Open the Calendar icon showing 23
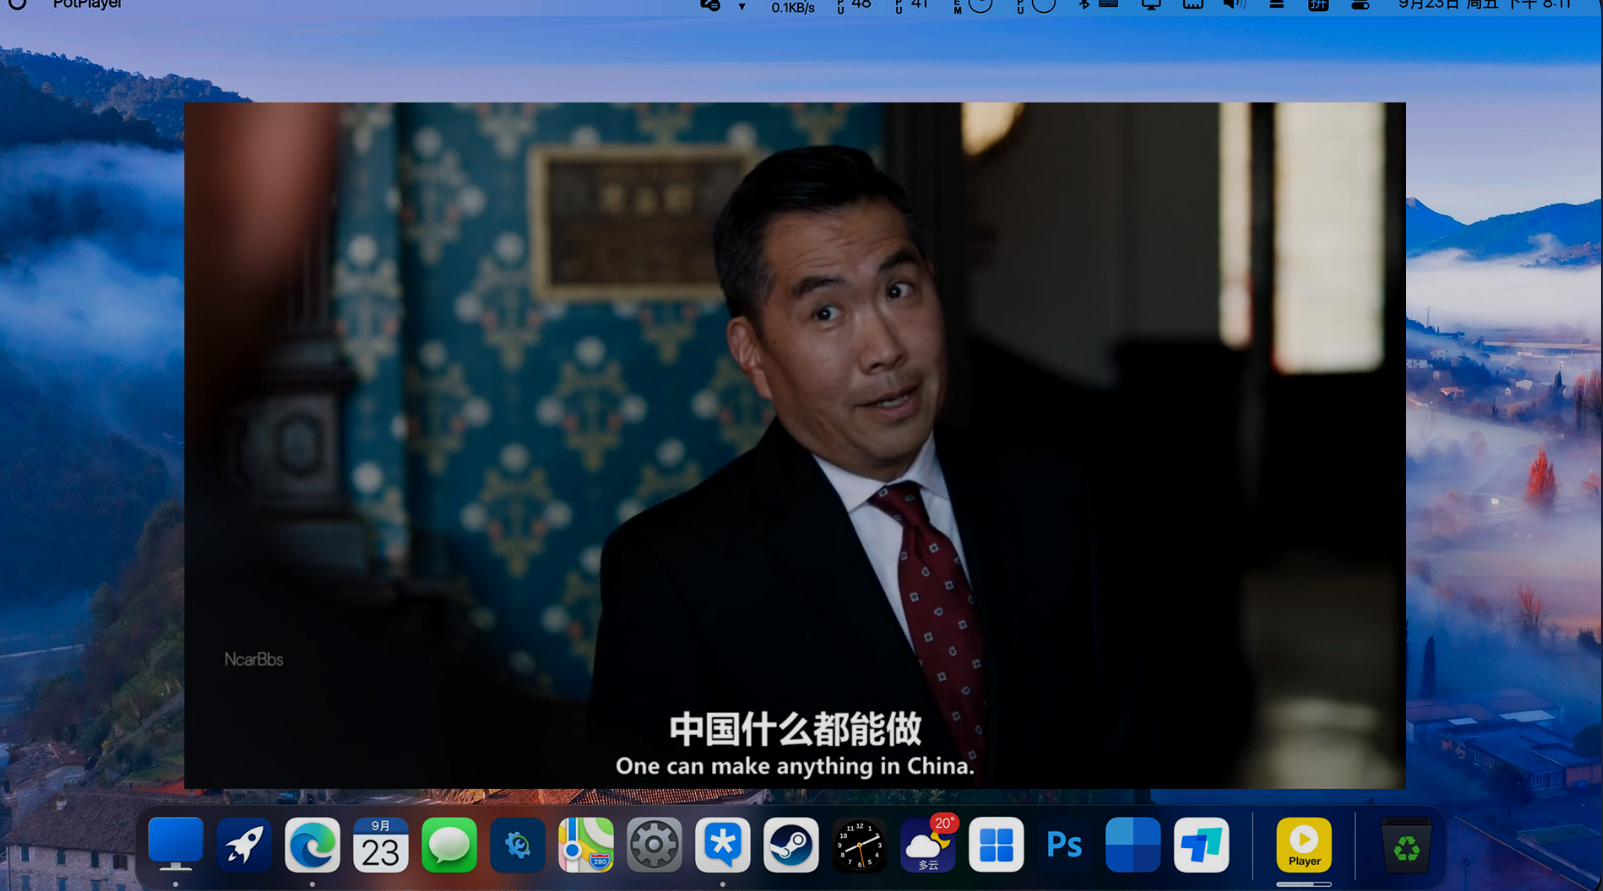This screenshot has height=891, width=1603. [x=381, y=845]
